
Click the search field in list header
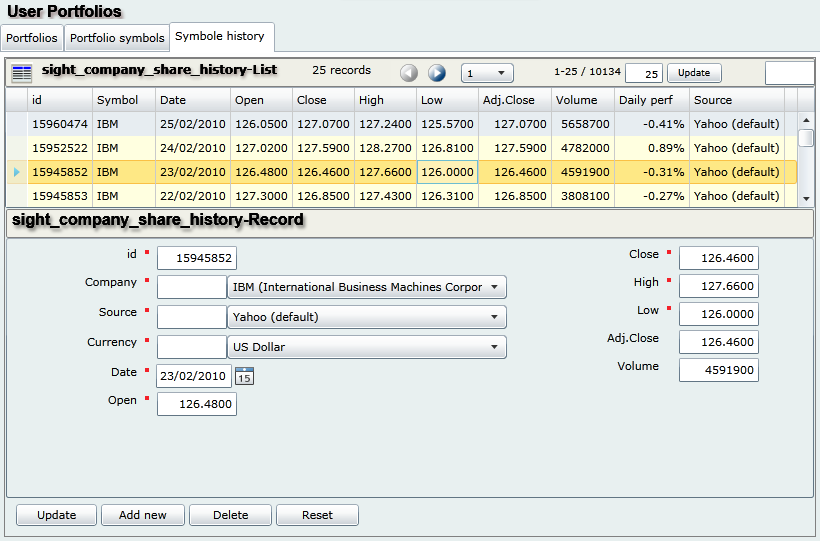tap(789, 73)
